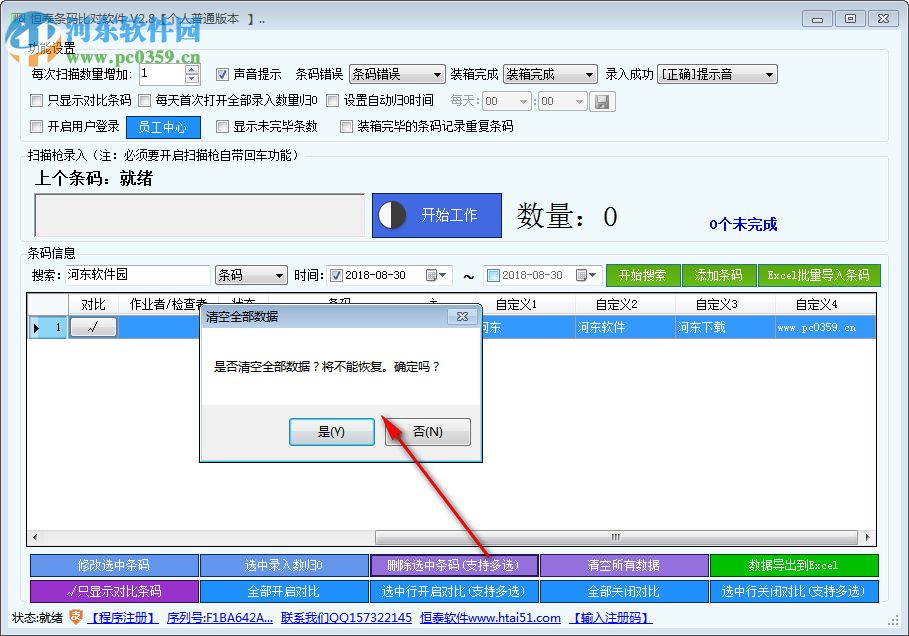Click the checkmark in the 对比 column

(93, 327)
